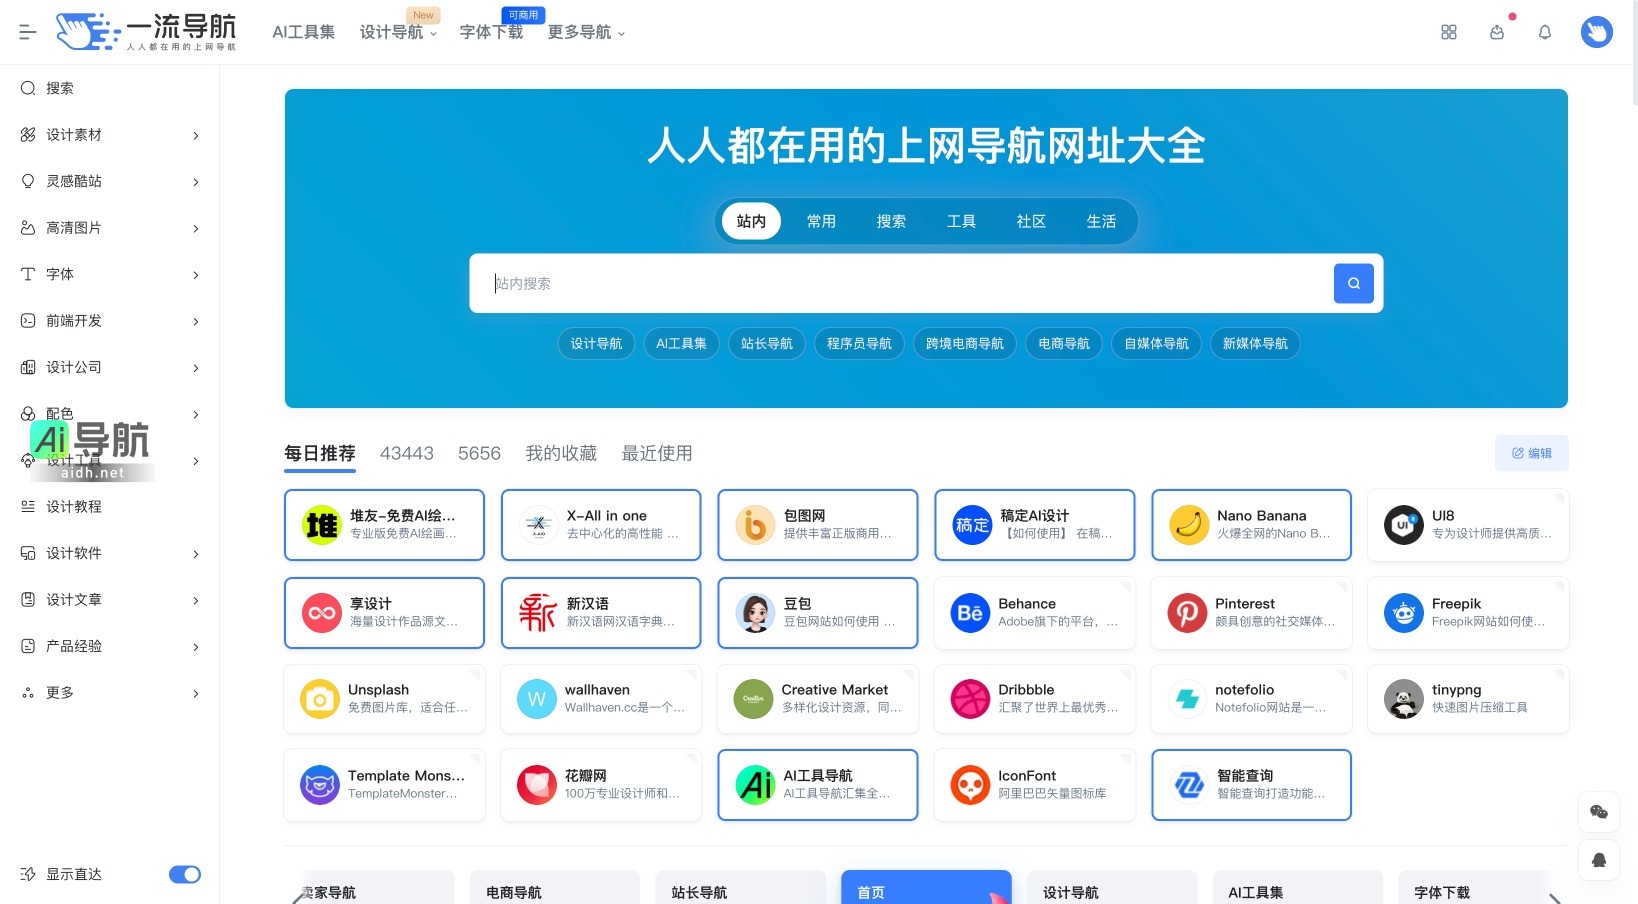
Task: Open the 更多导航 dropdown menu
Action: point(586,32)
